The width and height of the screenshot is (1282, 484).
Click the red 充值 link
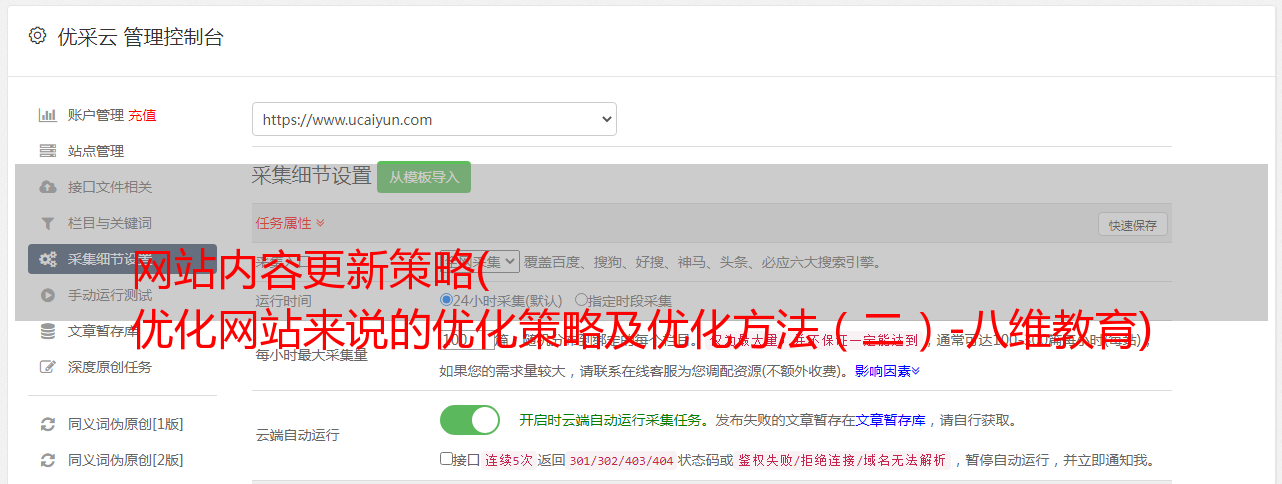tap(142, 115)
